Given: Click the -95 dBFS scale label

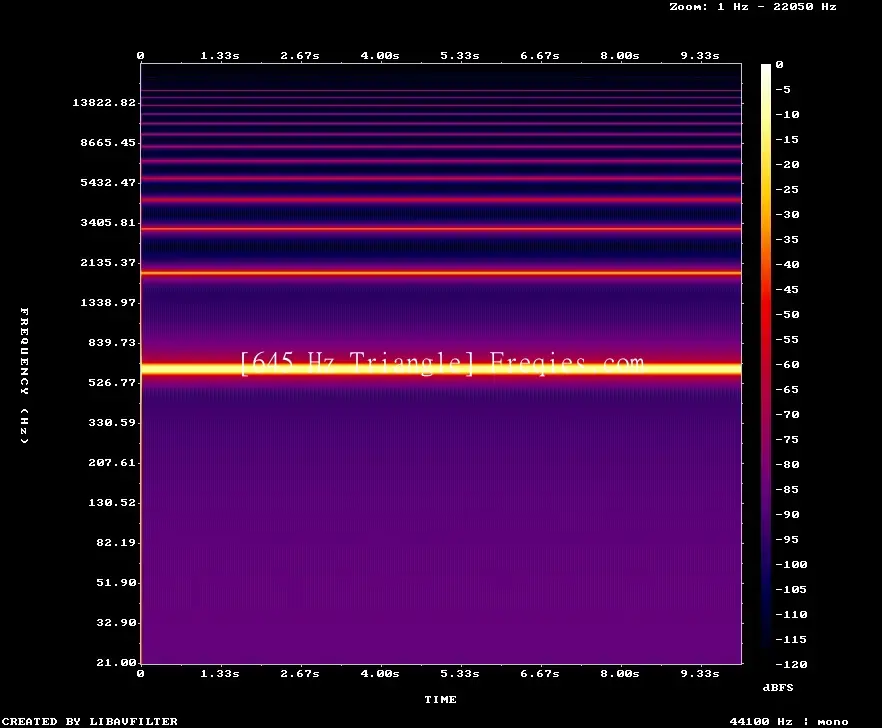Looking at the screenshot, I should 787,540.
